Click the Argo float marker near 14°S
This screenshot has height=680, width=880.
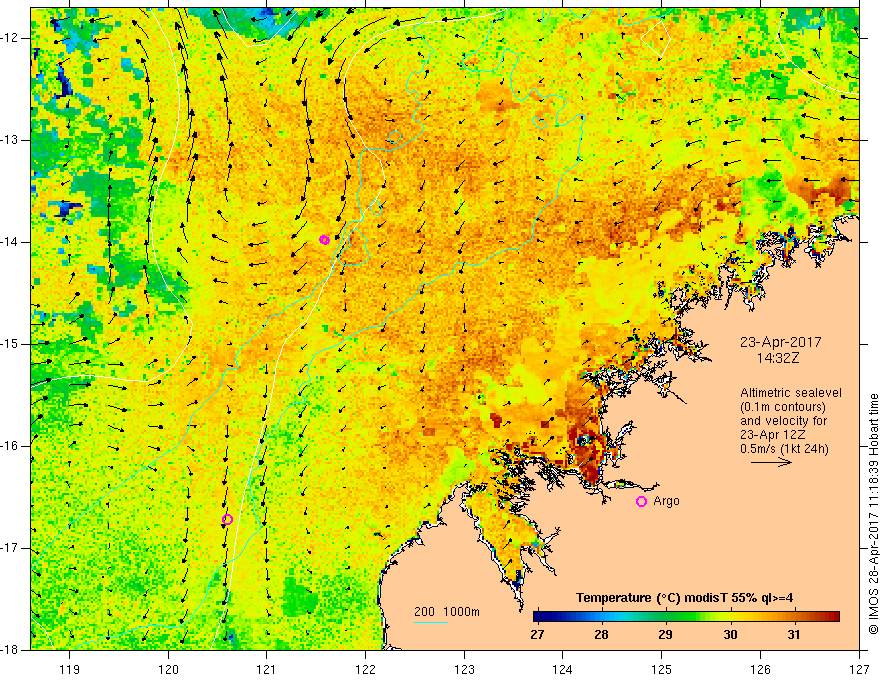[x=324, y=240]
